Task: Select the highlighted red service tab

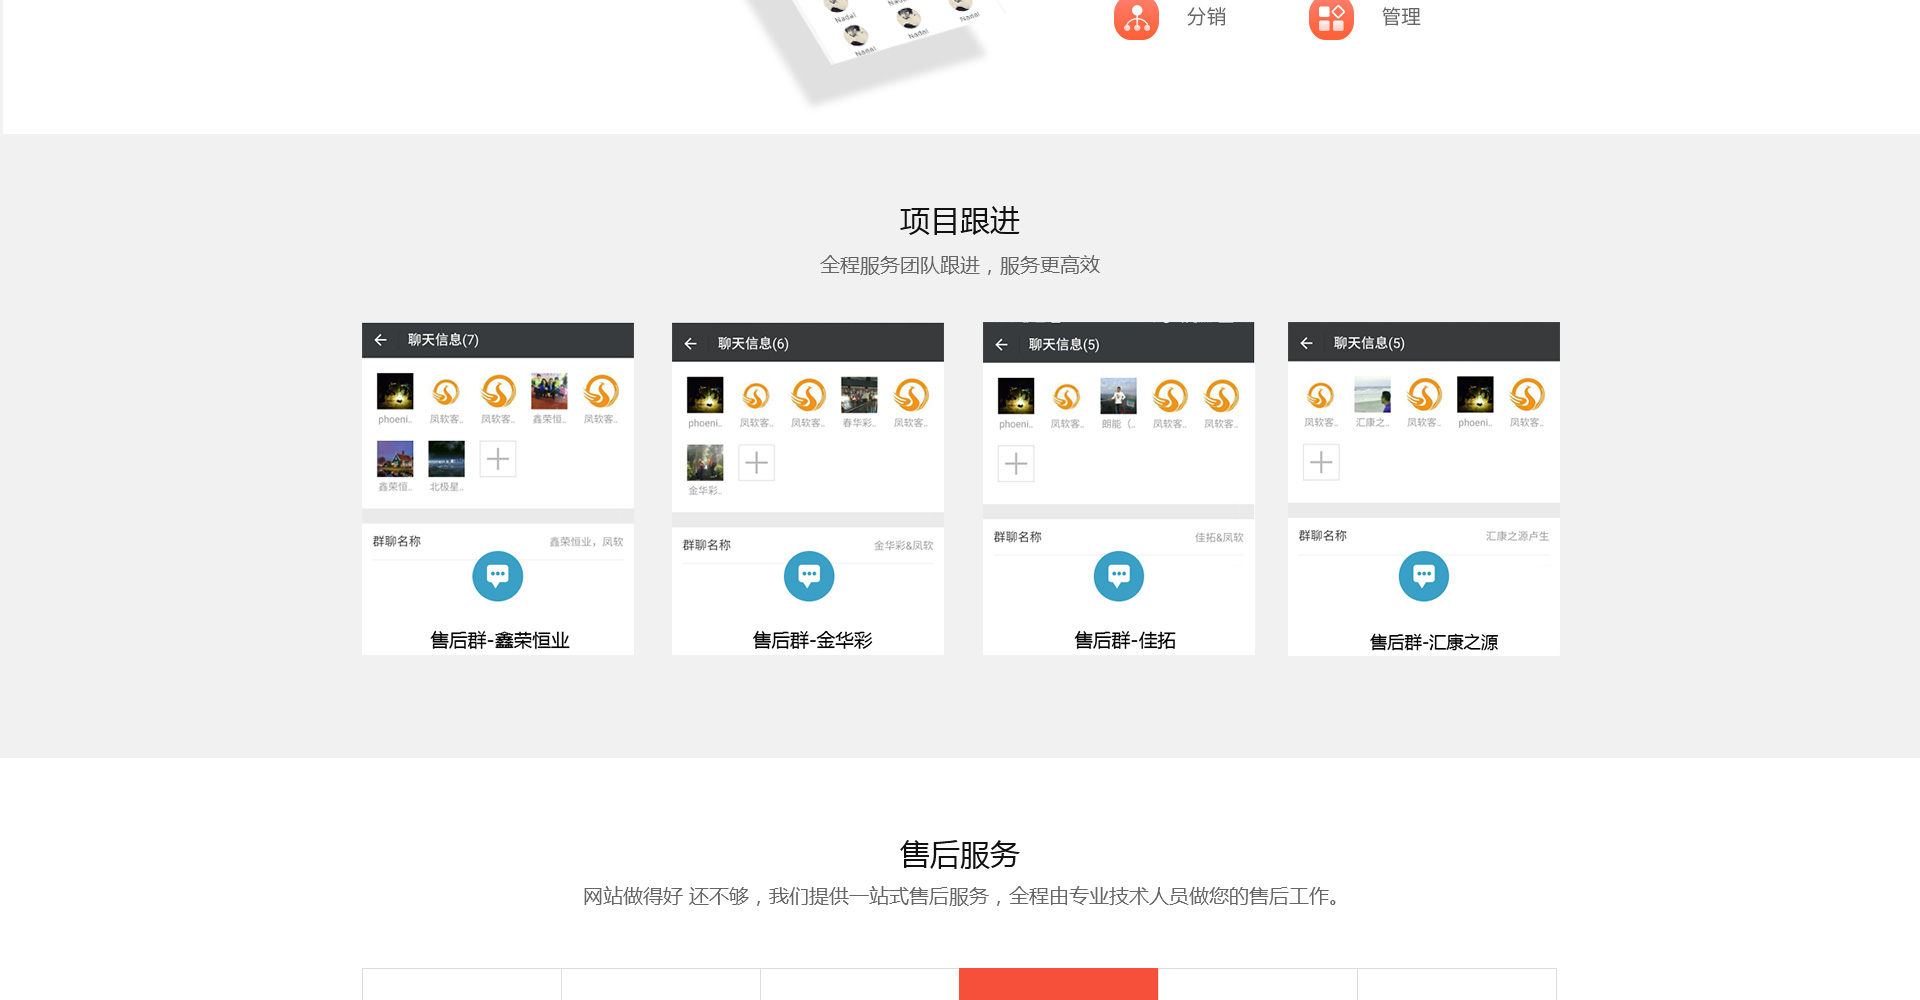Action: (1058, 984)
